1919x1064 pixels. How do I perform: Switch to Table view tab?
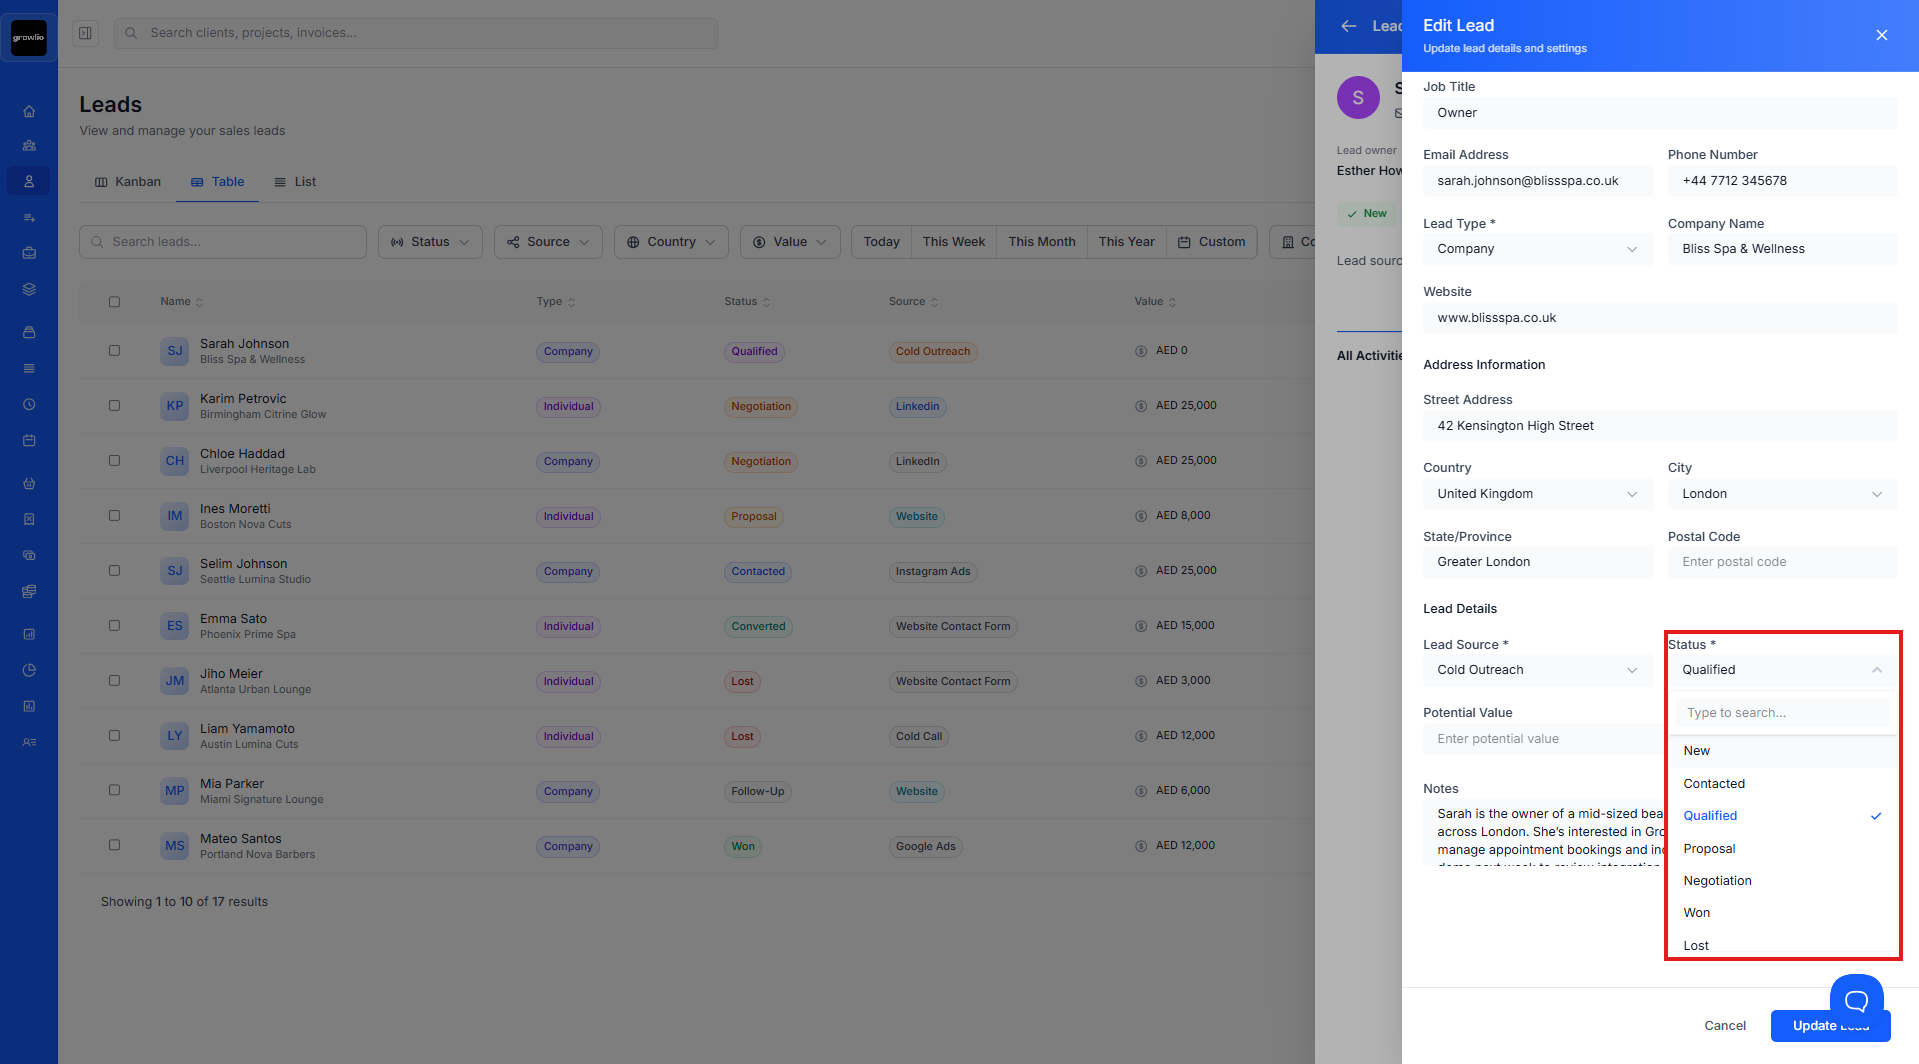(x=217, y=182)
